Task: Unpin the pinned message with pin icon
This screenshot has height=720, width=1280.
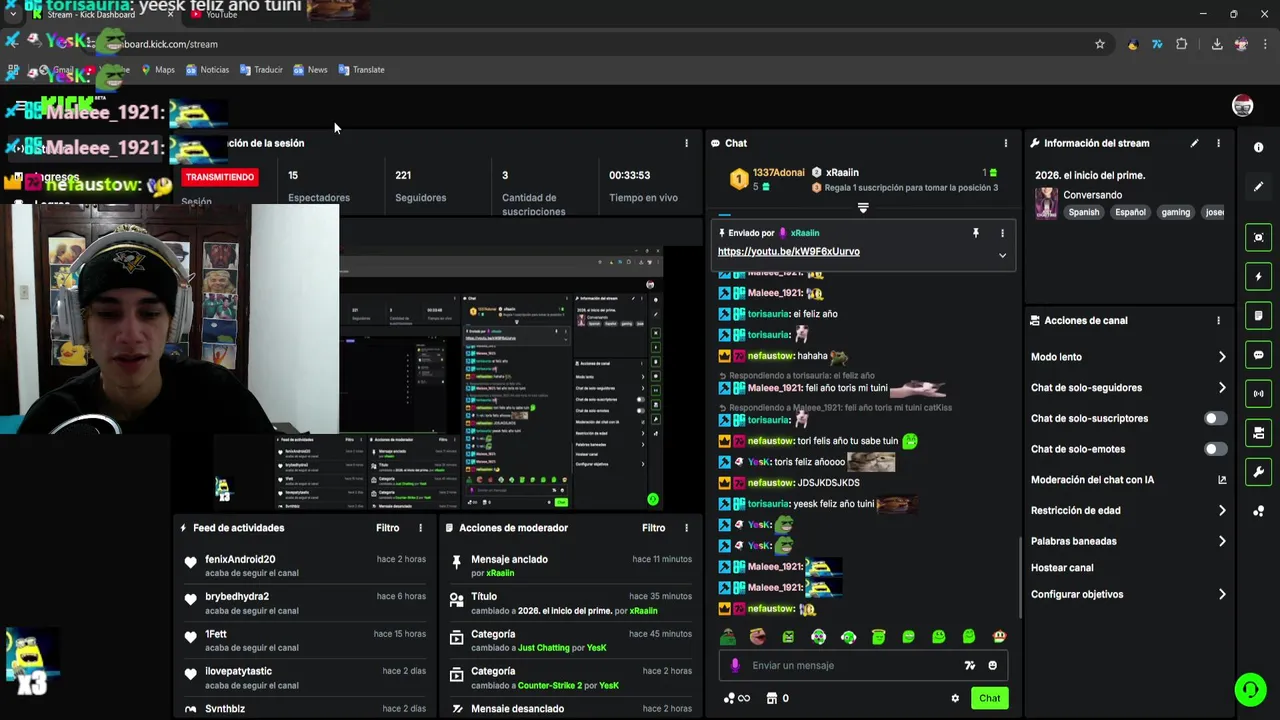Action: tap(976, 233)
